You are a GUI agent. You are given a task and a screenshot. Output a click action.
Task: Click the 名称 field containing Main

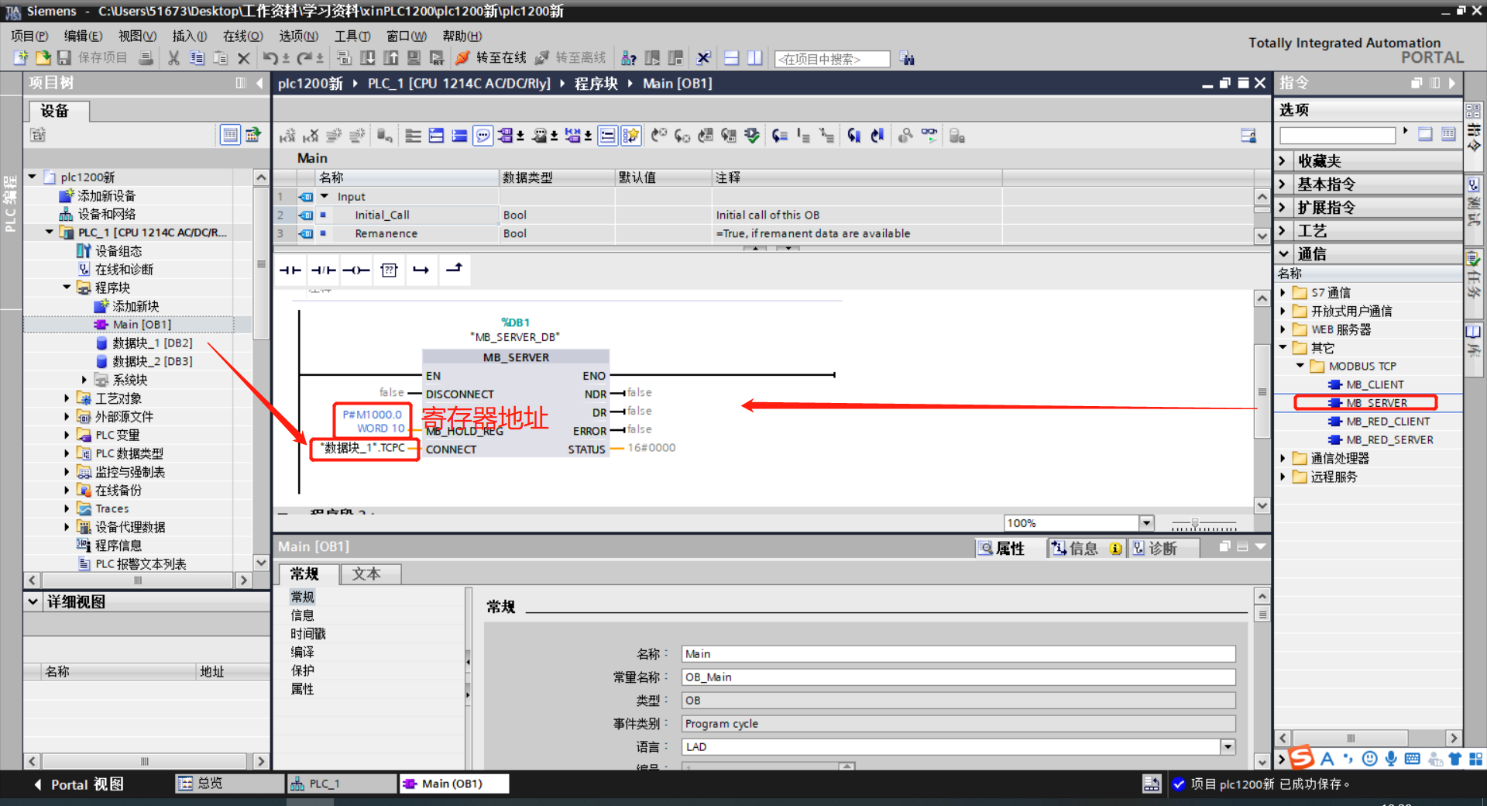tap(958, 654)
